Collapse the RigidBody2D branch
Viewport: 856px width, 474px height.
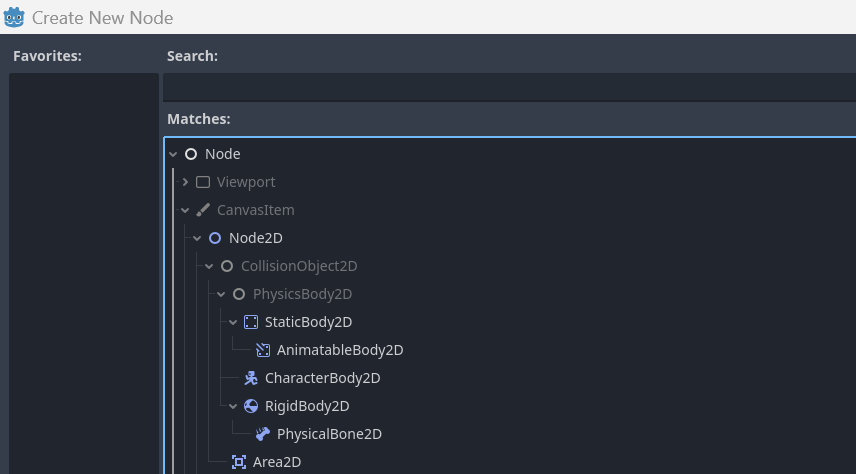[x=233, y=406]
